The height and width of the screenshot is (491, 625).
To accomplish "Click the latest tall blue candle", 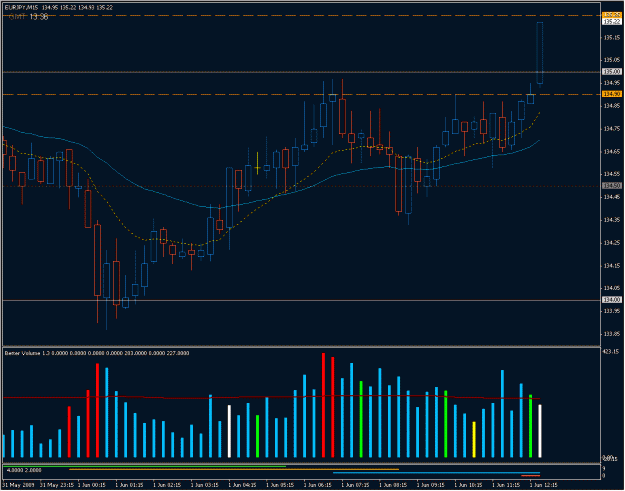I will [x=540, y=53].
